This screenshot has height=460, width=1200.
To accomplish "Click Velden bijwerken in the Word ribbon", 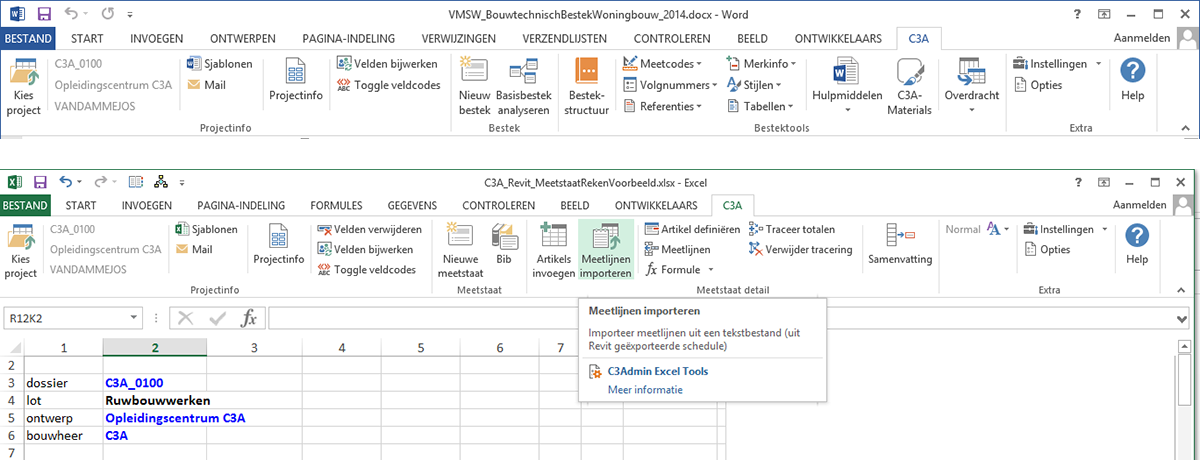I will 388,64.
